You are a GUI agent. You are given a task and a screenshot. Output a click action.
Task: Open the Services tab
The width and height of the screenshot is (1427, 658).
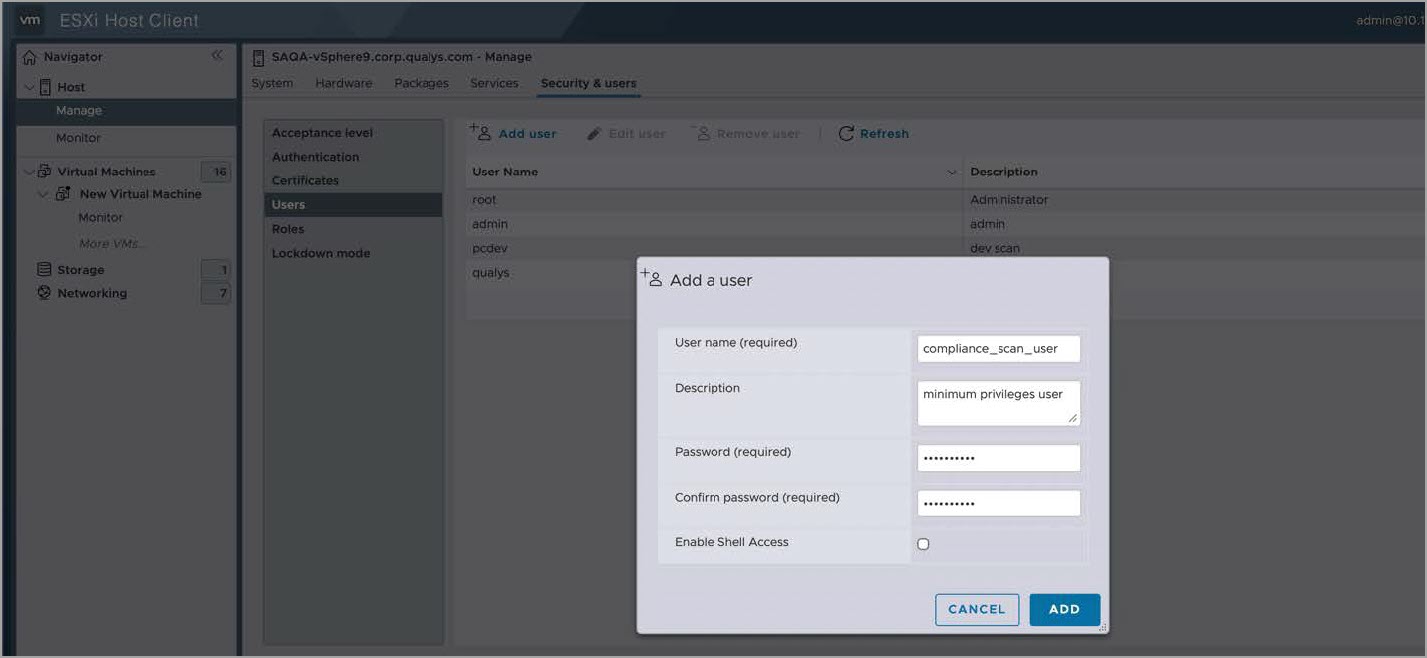pyautogui.click(x=494, y=83)
